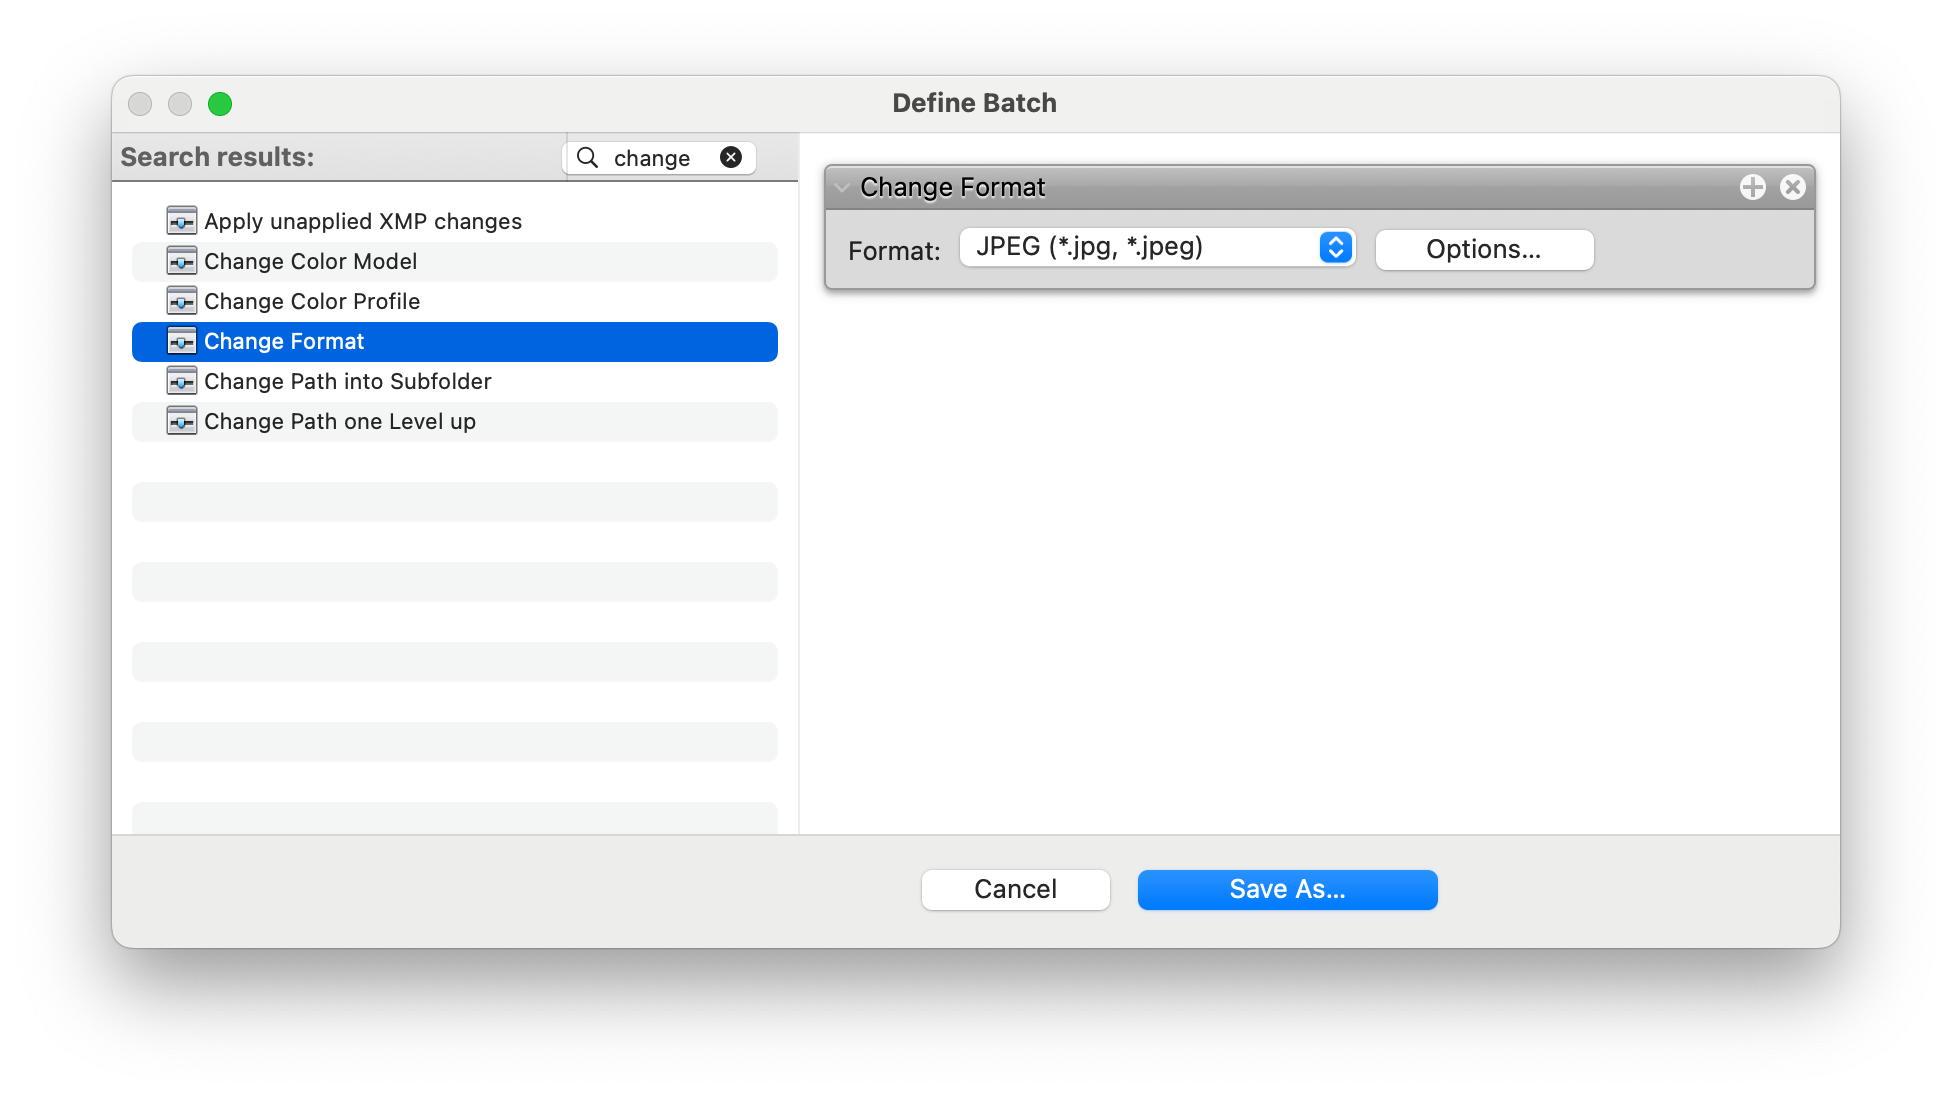Image resolution: width=1952 pixels, height=1096 pixels.
Task: Click the green zoom window button
Action: (220, 104)
